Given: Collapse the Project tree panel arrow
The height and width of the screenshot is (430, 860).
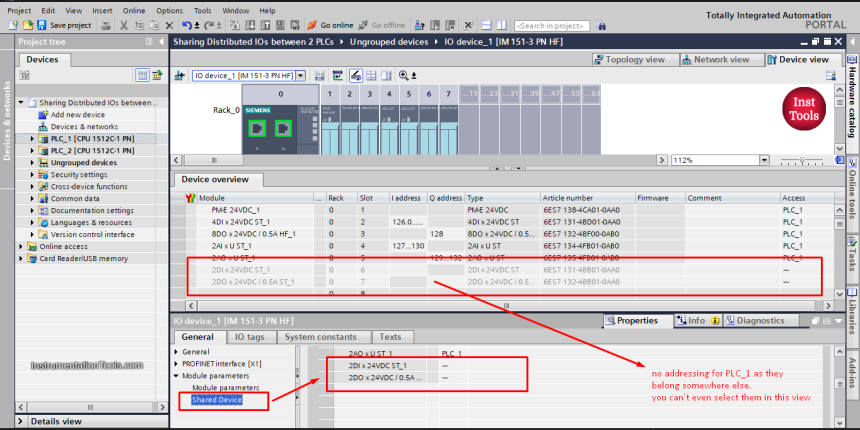Looking at the screenshot, I should pos(161,42).
